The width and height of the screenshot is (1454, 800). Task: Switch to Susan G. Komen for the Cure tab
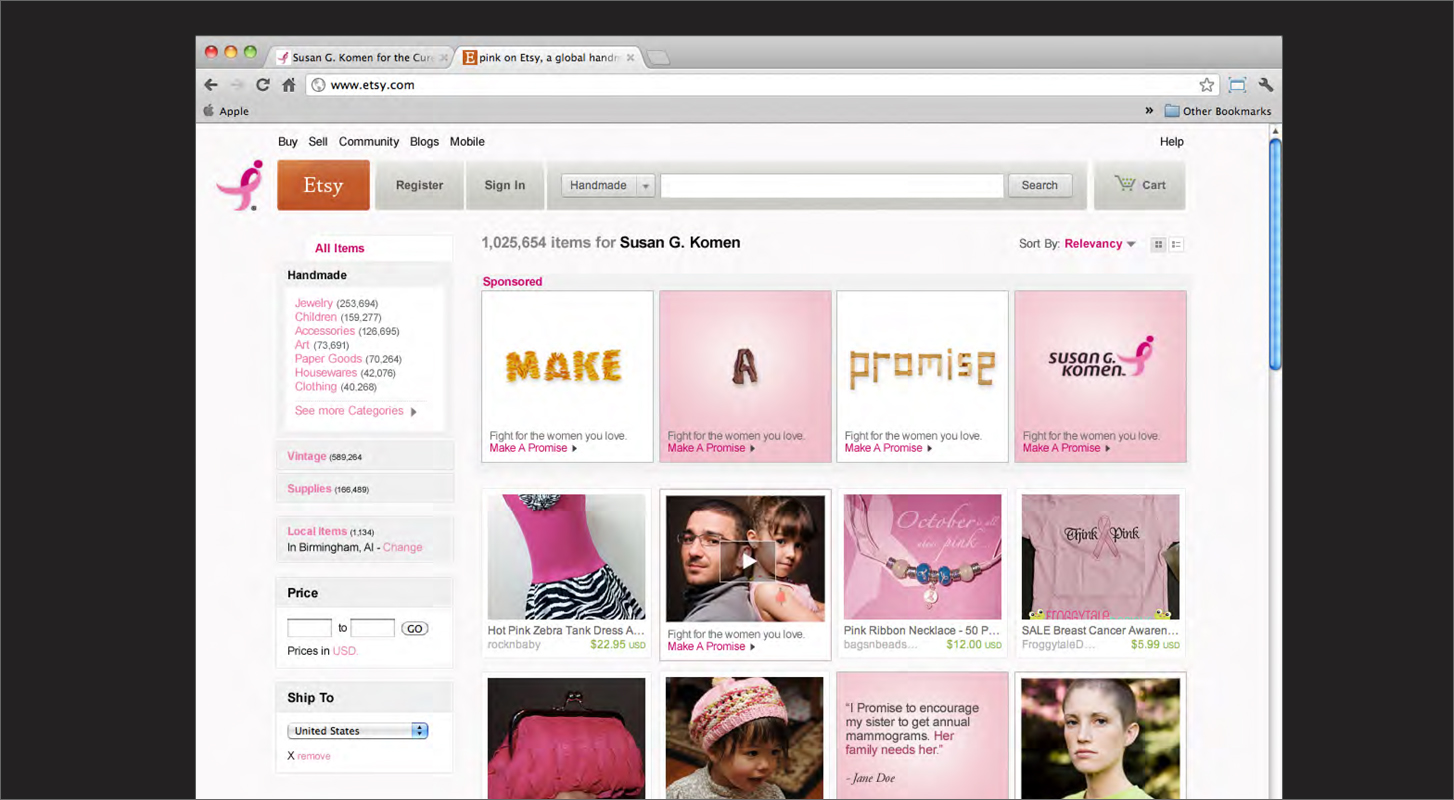coord(361,58)
